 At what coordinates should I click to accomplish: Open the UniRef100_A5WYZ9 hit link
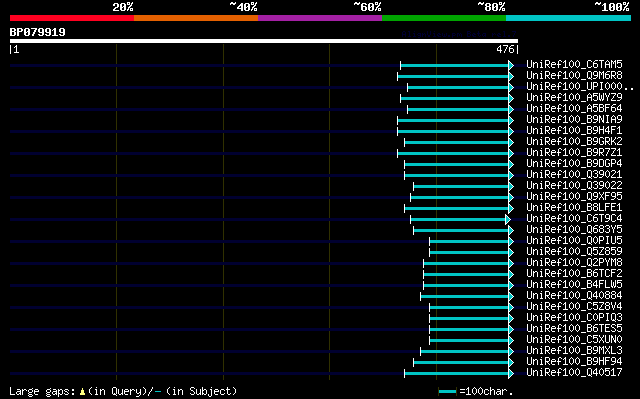574,98
